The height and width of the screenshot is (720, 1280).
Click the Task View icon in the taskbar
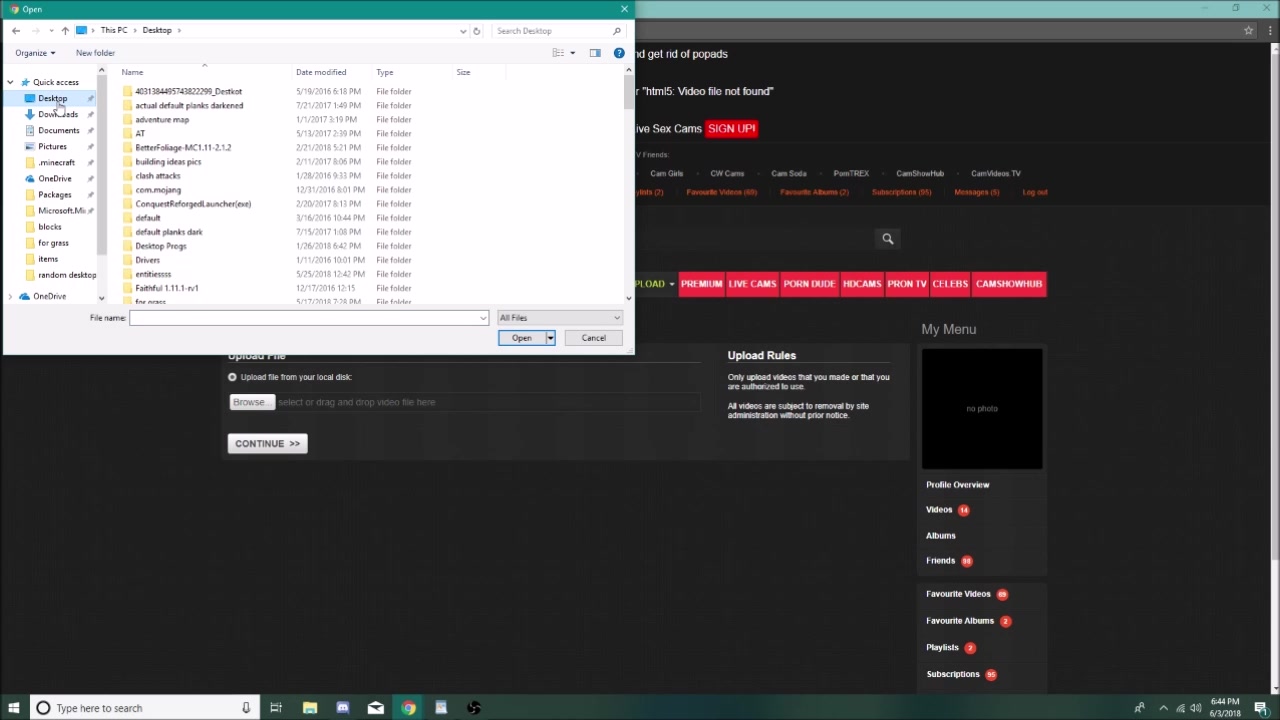276,708
